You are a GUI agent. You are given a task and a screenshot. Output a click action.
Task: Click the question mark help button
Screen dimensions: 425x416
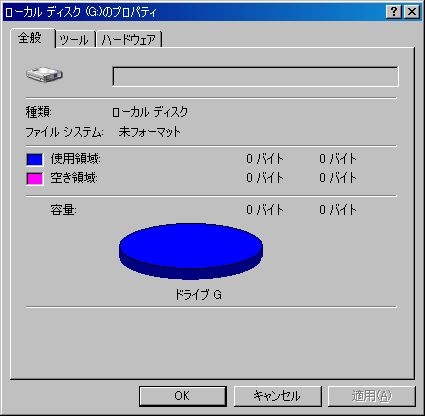[394, 12]
